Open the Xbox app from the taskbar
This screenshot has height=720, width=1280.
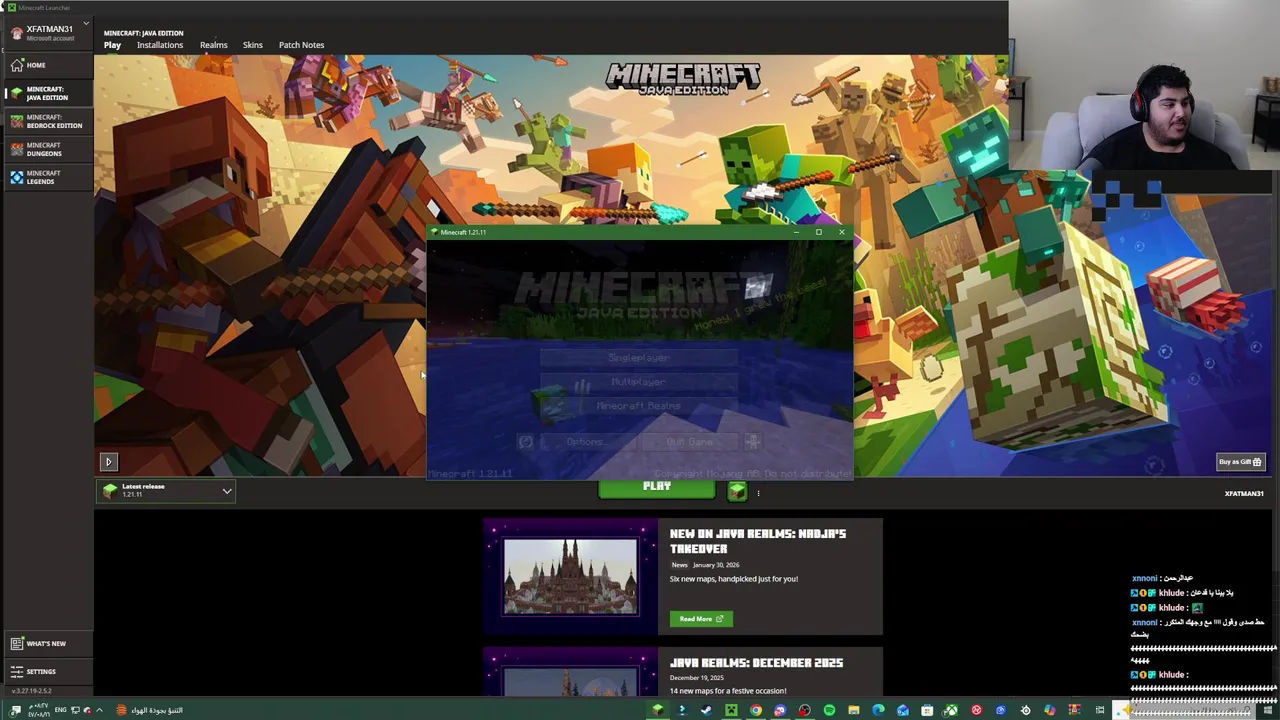[x=951, y=710]
